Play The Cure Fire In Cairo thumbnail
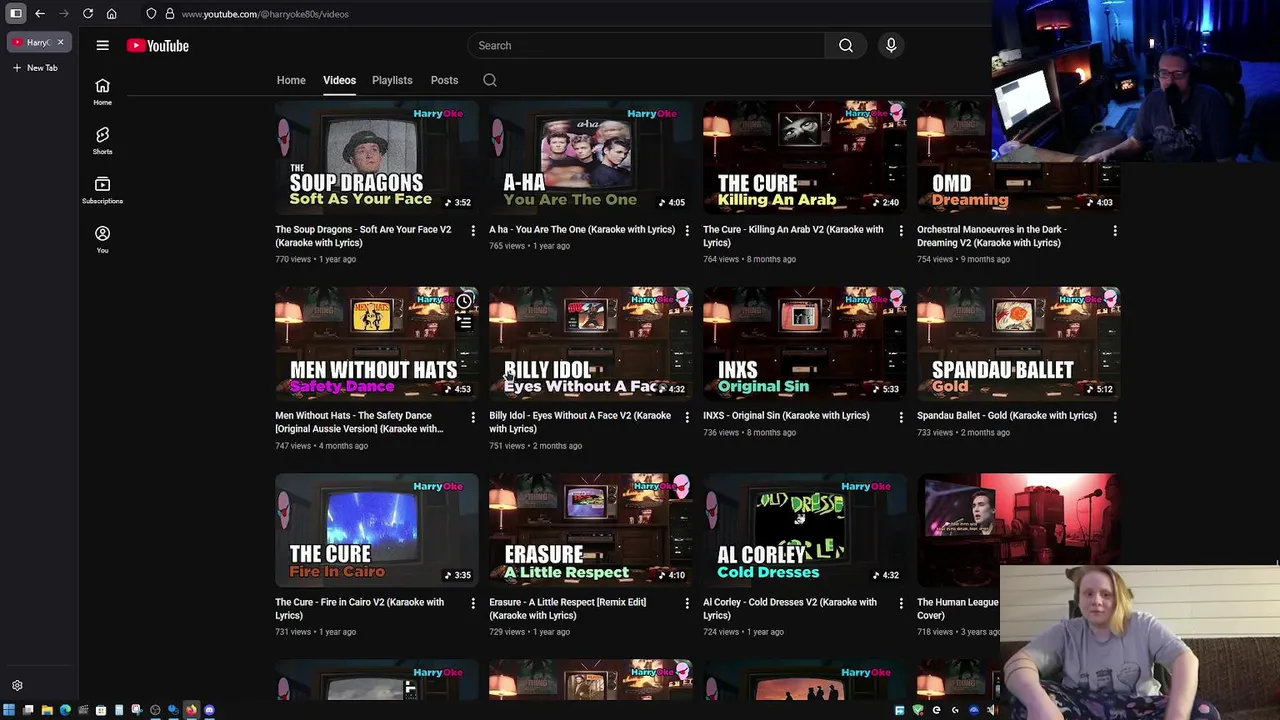Screen dimensions: 1280x720 [x=376, y=530]
